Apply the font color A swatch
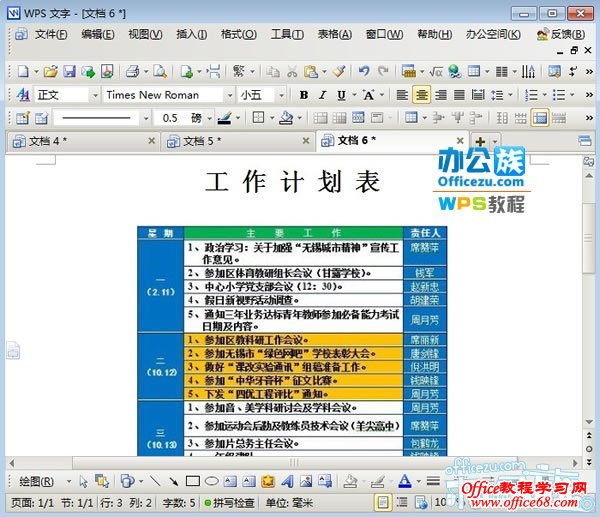The image size is (600, 517). coord(404,481)
